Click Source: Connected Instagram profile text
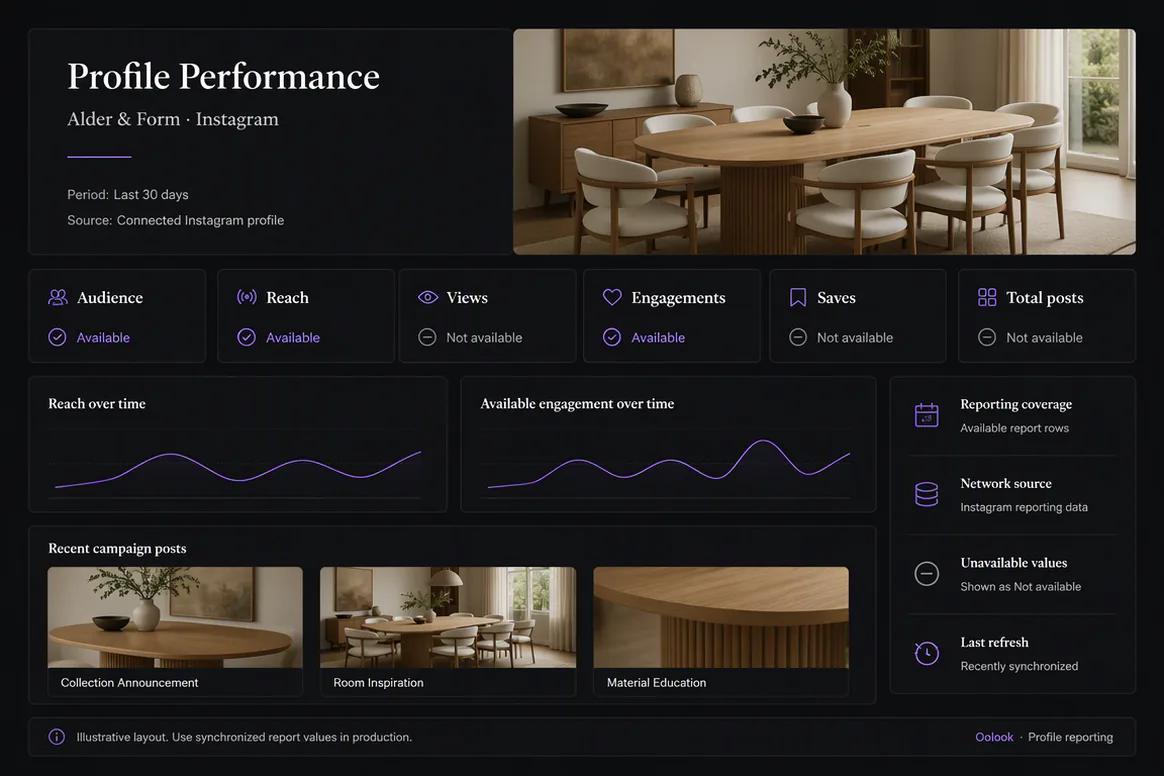Screen dimensions: 1164x776 (175, 220)
